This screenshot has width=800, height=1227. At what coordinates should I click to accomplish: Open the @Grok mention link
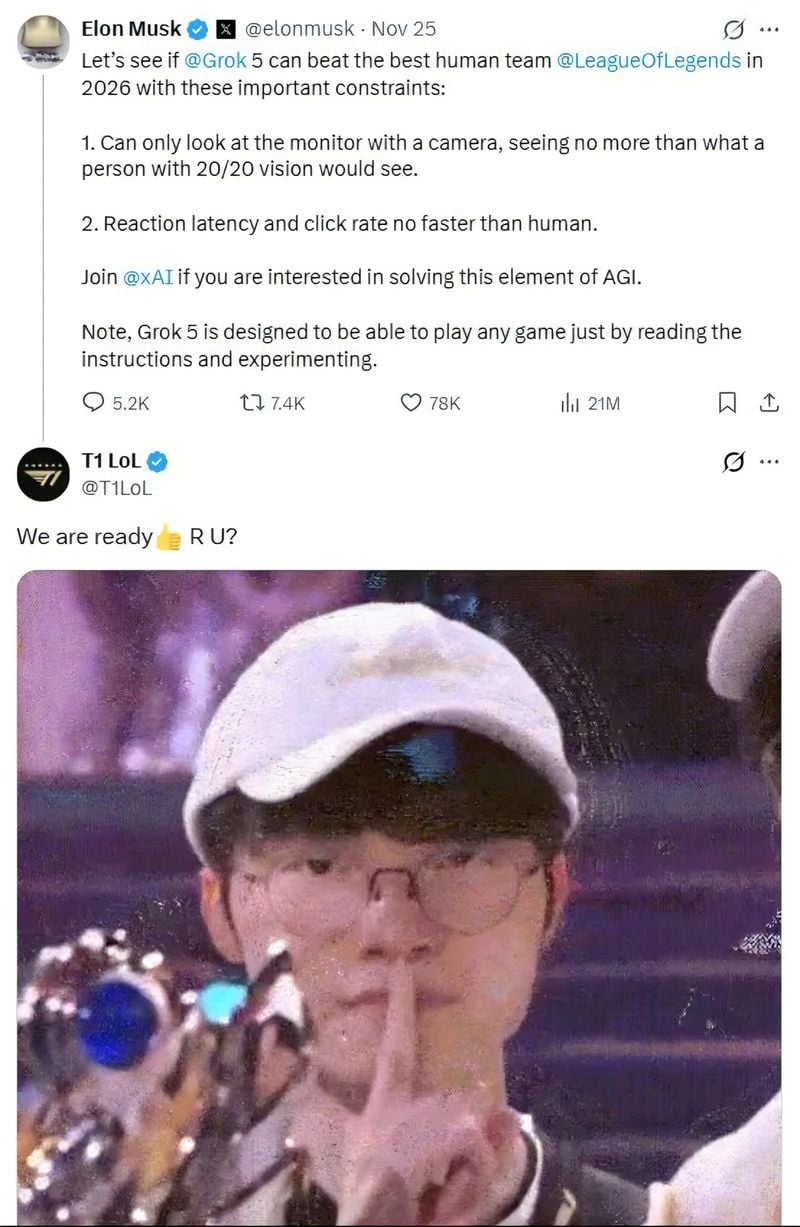216,60
